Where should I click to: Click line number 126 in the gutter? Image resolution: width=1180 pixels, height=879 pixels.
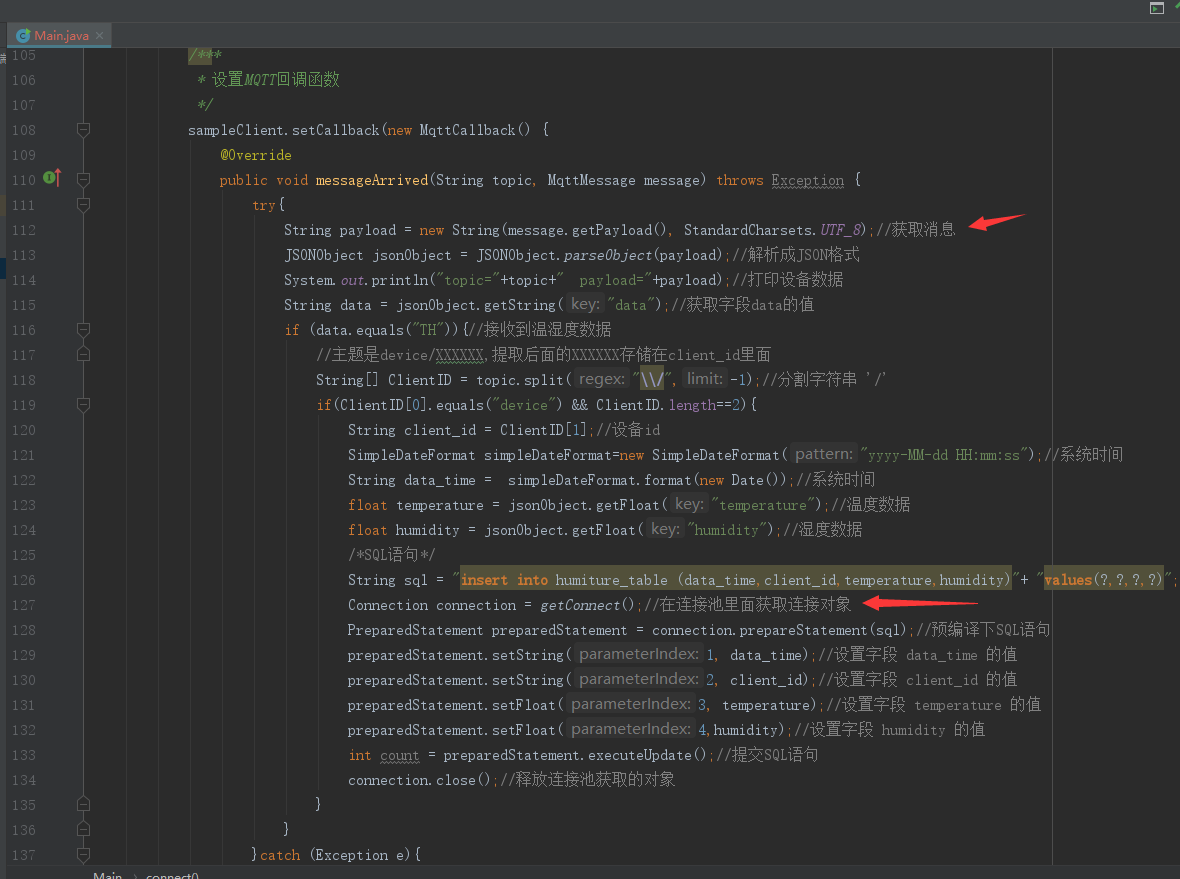(x=23, y=579)
